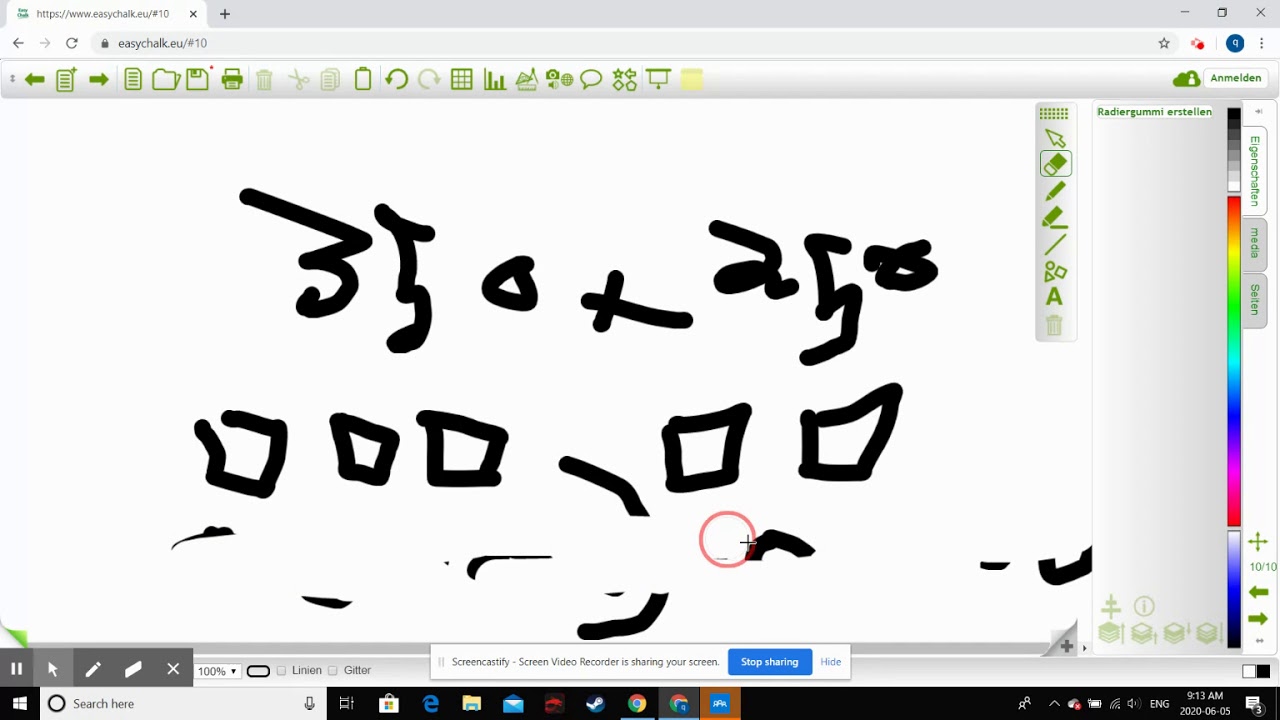
Task: Click the browser address bar
Action: [630, 43]
